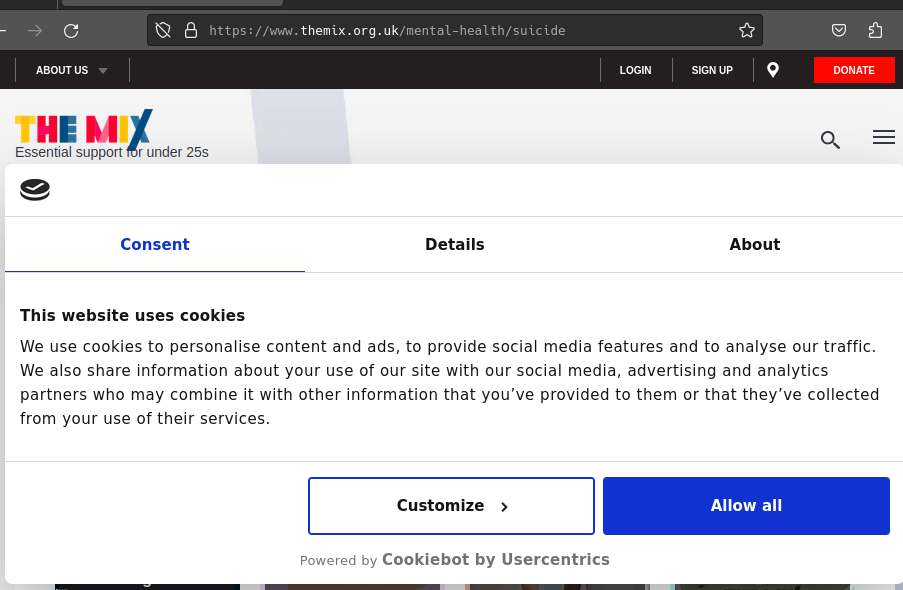The height and width of the screenshot is (590, 903).
Task: Open the hamburger navigation menu
Action: coord(884,138)
